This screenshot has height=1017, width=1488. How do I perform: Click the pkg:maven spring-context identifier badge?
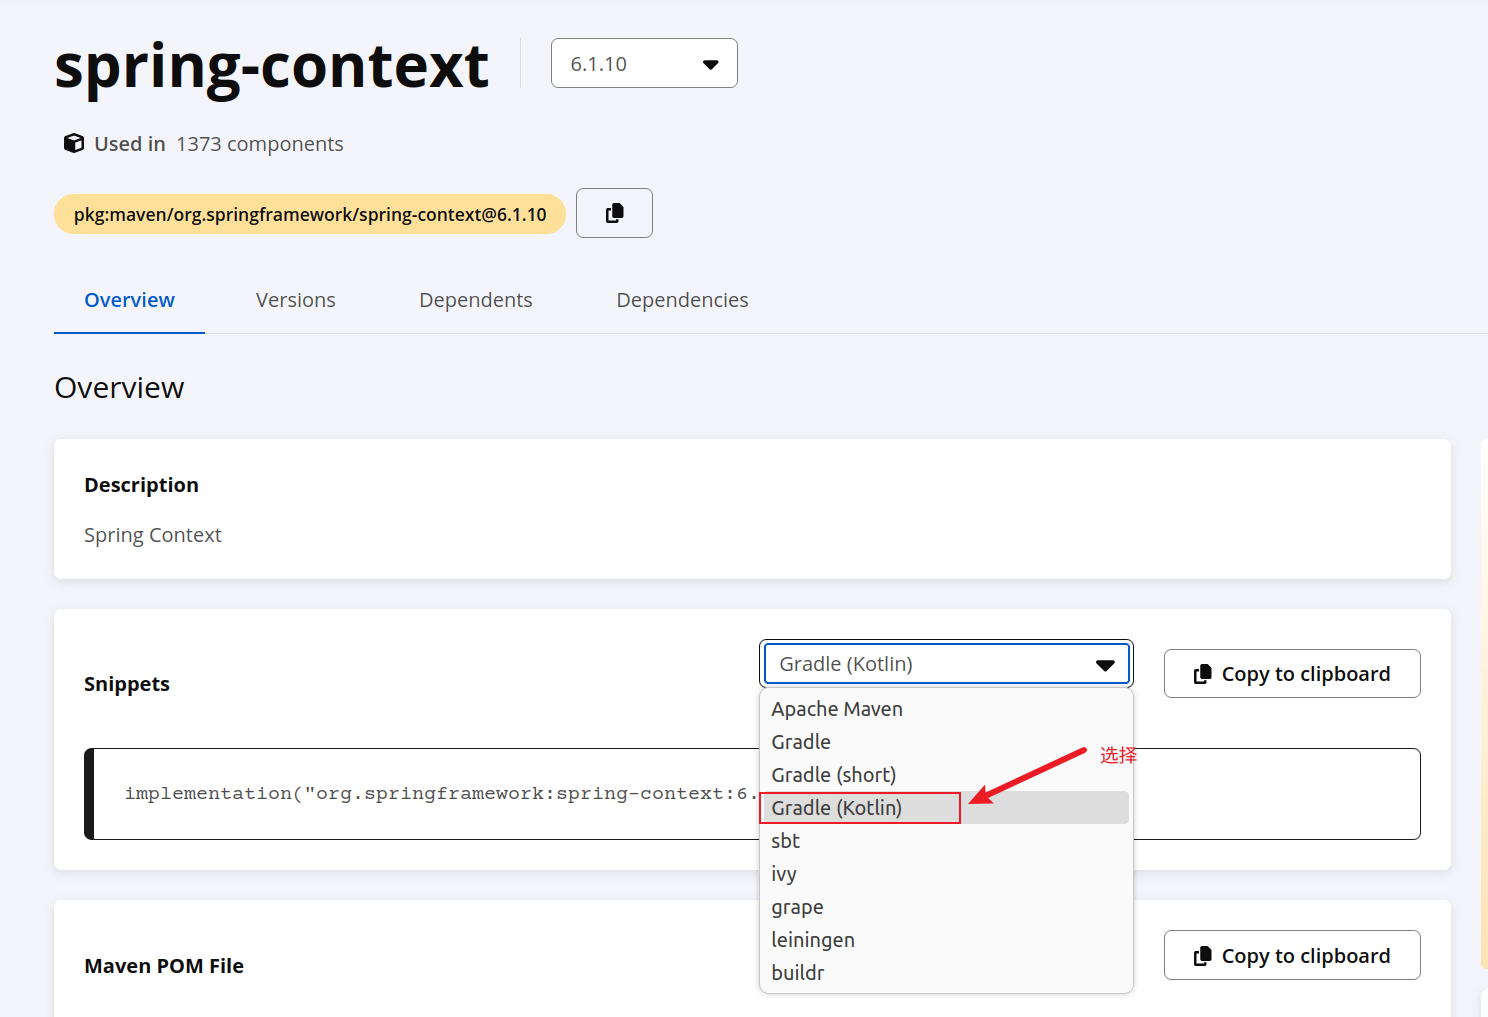[310, 214]
